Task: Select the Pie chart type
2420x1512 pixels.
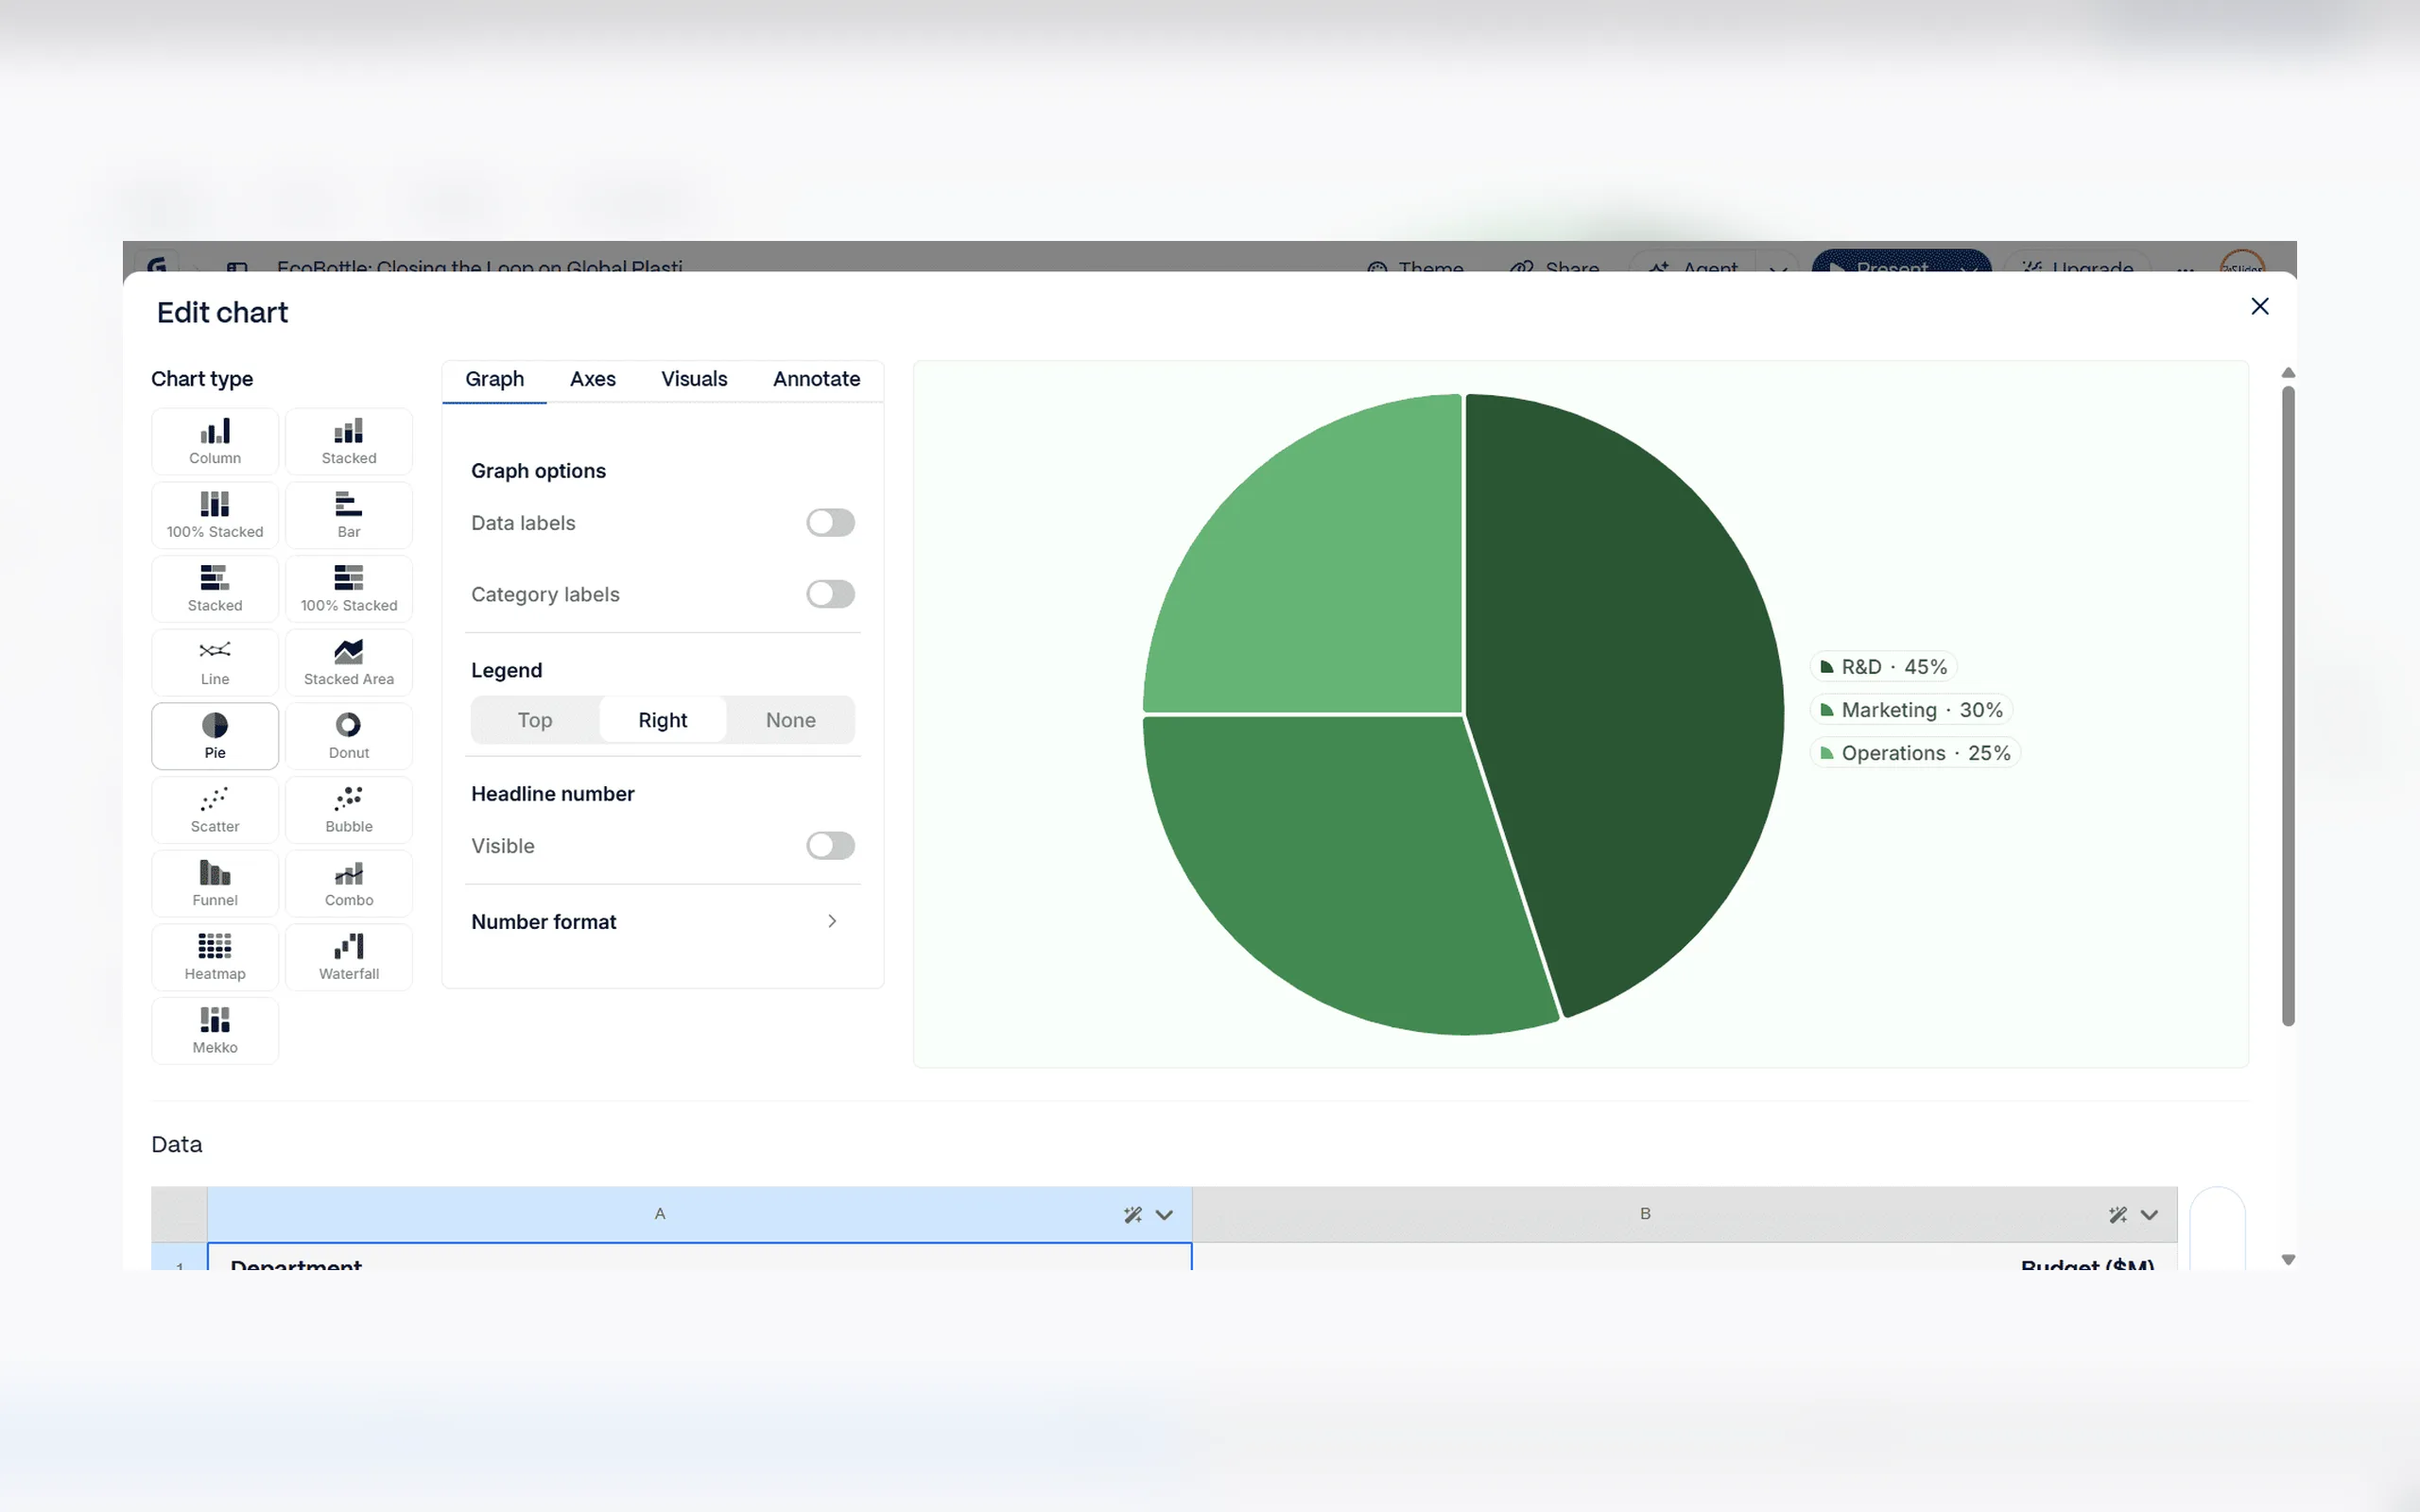Action: [x=215, y=736]
